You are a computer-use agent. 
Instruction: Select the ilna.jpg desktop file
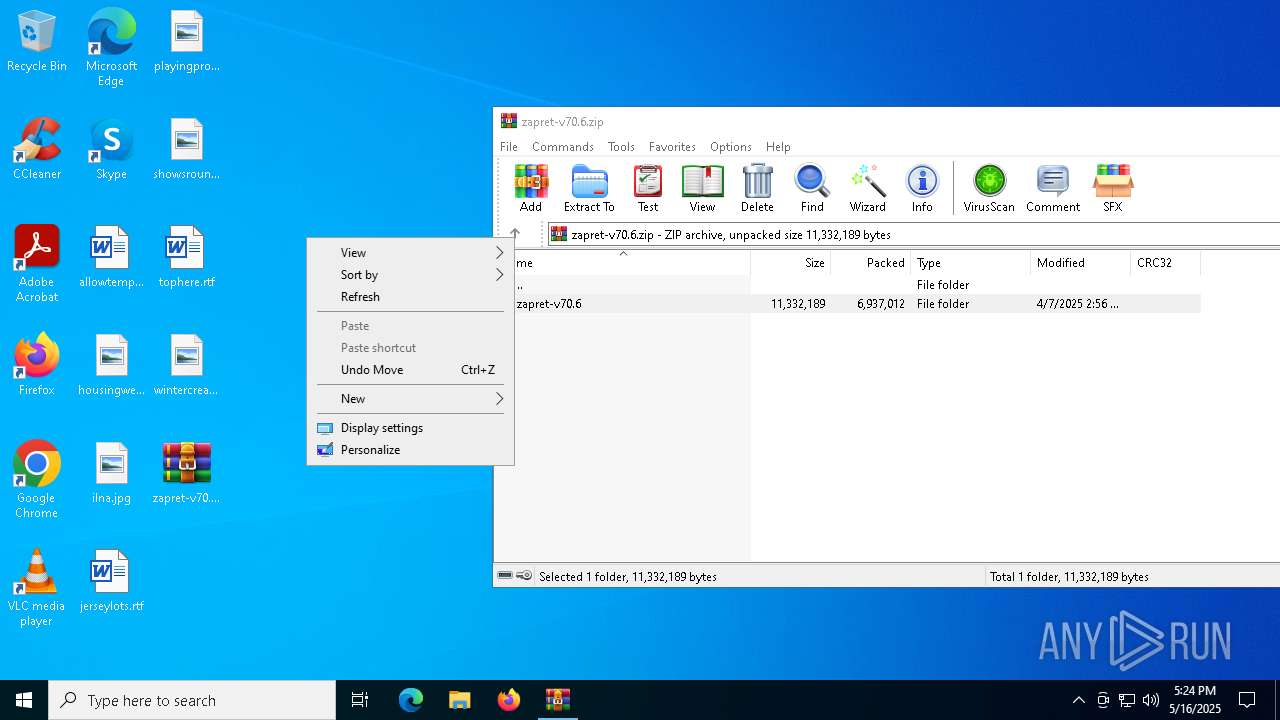click(111, 474)
